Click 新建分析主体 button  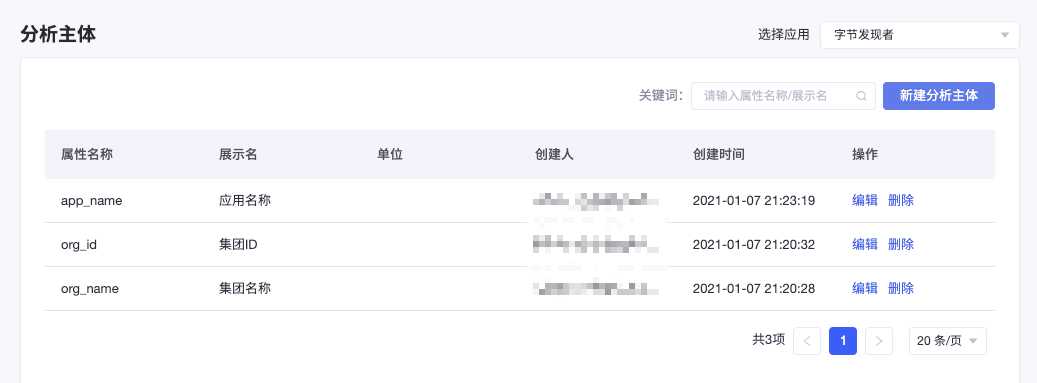pyautogui.click(x=938, y=96)
